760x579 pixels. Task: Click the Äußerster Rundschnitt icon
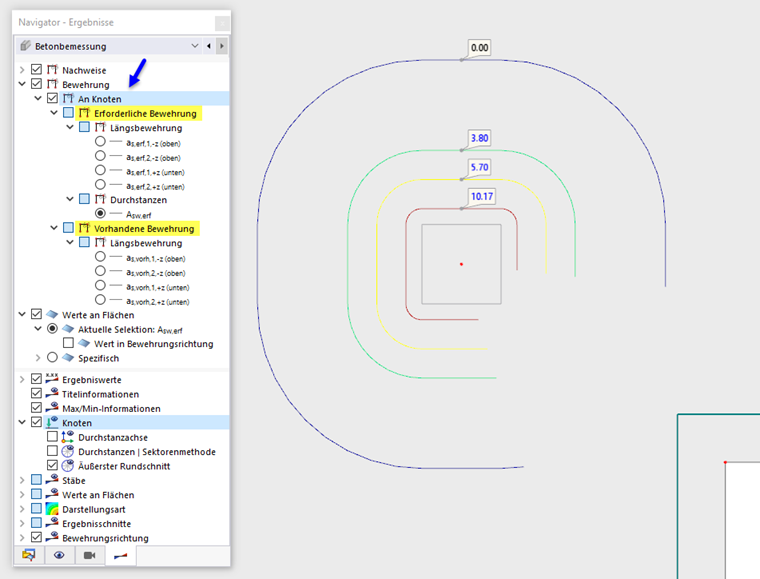[x=68, y=466]
